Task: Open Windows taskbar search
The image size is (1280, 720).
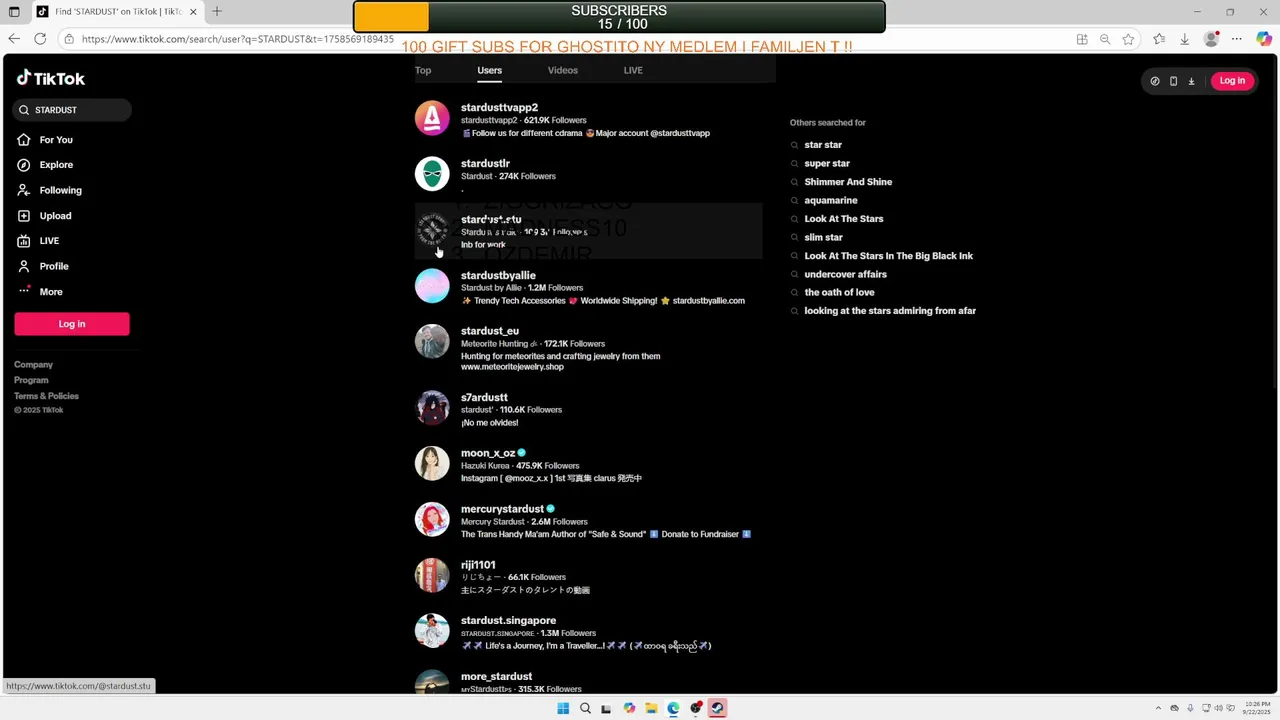Action: [585, 708]
